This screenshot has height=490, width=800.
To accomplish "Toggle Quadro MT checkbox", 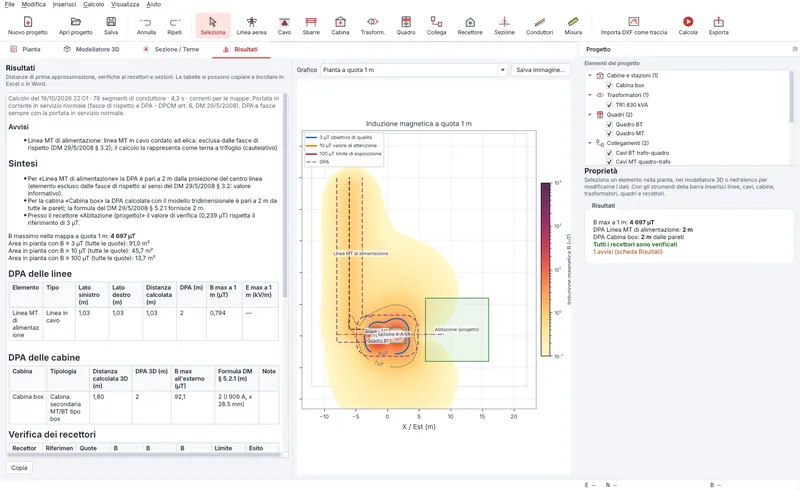I will [609, 133].
